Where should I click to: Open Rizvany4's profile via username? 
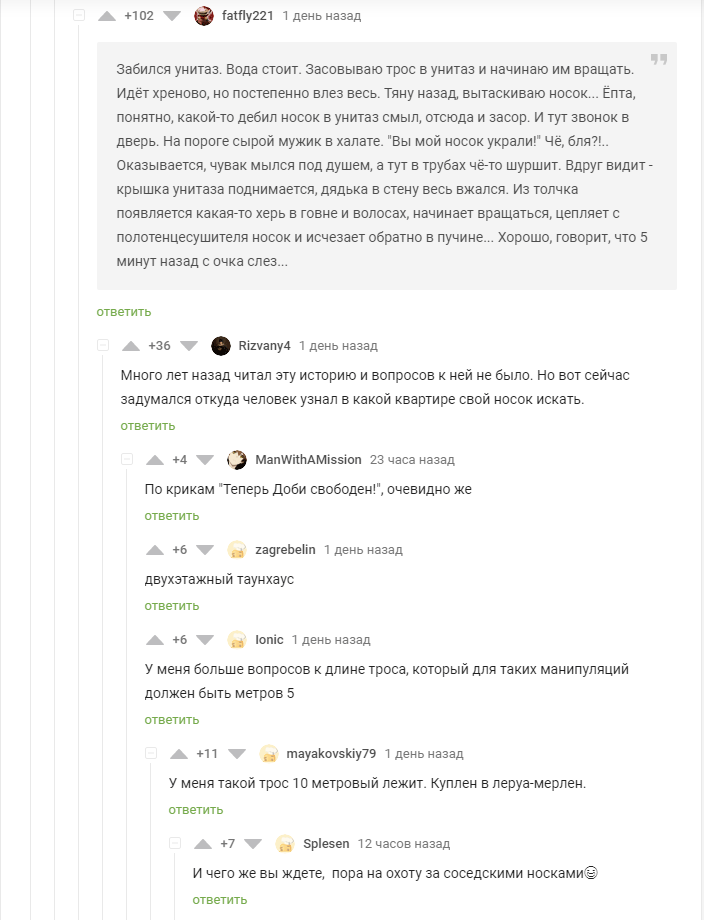[x=264, y=346]
